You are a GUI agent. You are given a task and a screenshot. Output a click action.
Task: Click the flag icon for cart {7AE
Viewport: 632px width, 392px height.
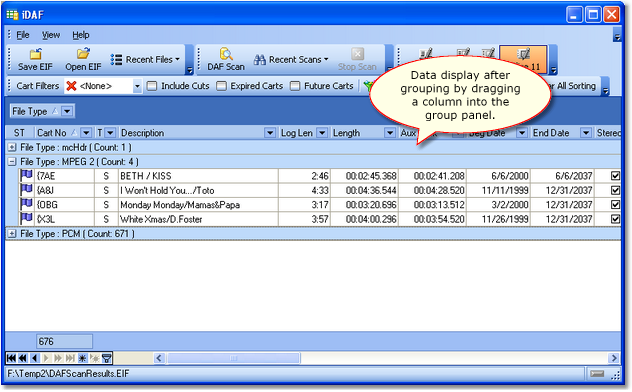(x=27, y=175)
